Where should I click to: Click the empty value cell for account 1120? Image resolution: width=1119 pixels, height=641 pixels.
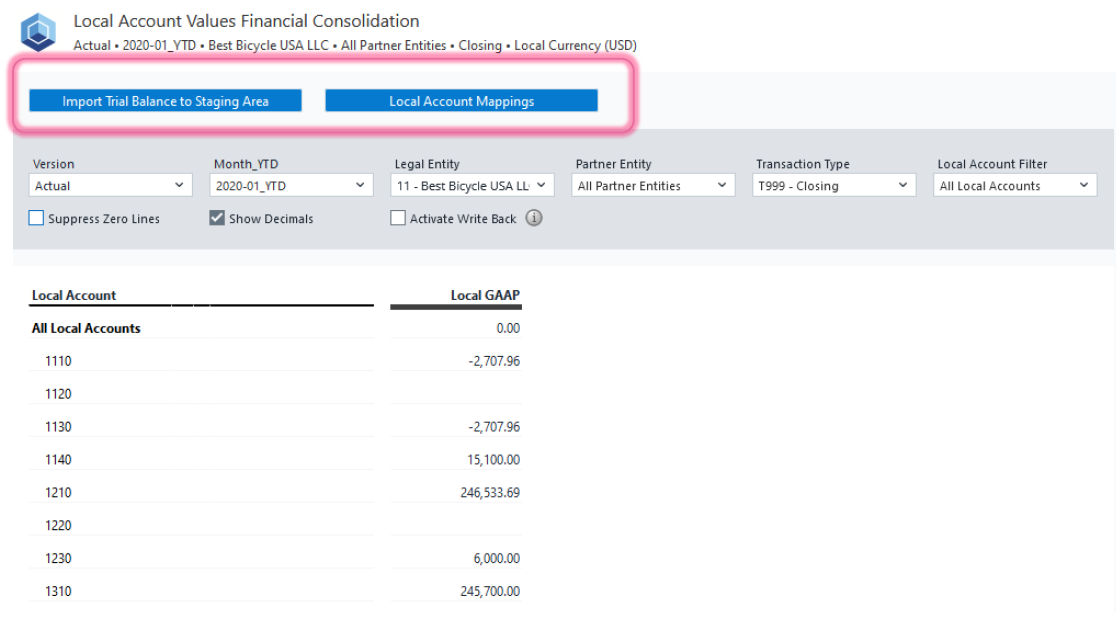point(456,394)
